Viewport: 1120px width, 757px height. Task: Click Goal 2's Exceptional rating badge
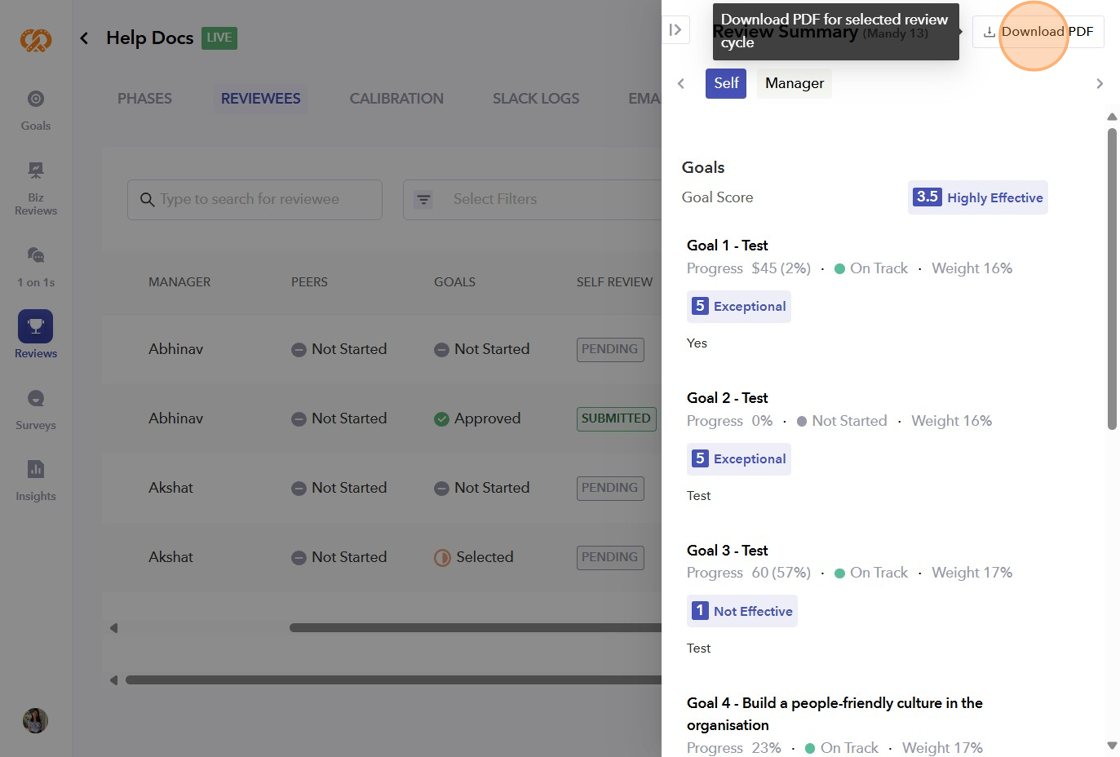[x=739, y=459]
